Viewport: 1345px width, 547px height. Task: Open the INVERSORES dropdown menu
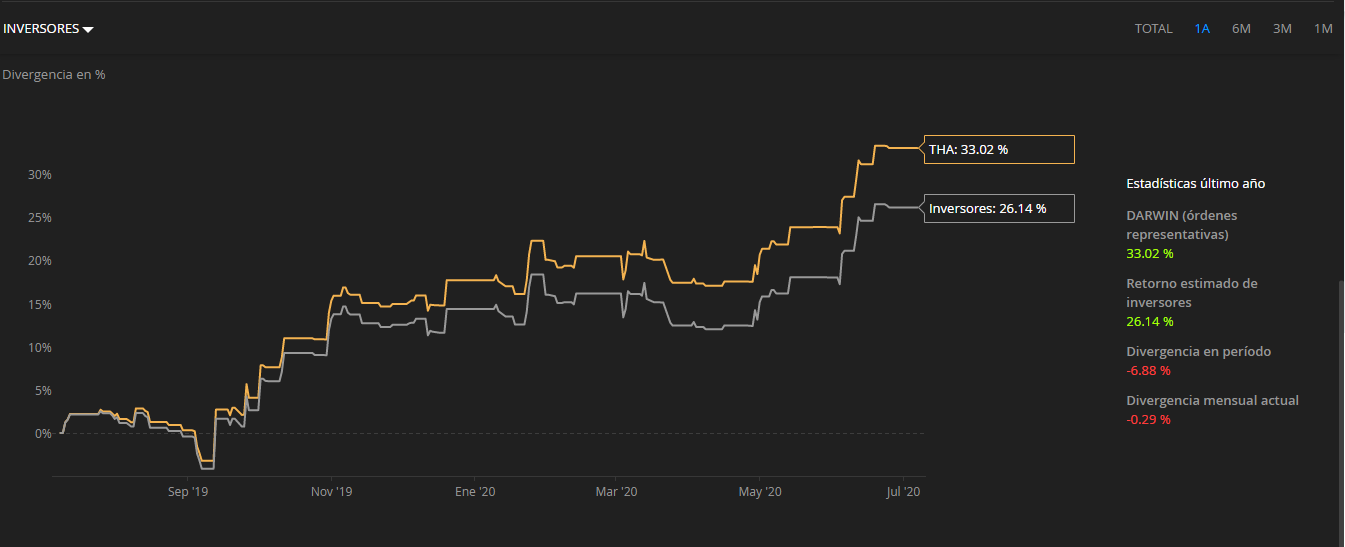click(x=48, y=29)
